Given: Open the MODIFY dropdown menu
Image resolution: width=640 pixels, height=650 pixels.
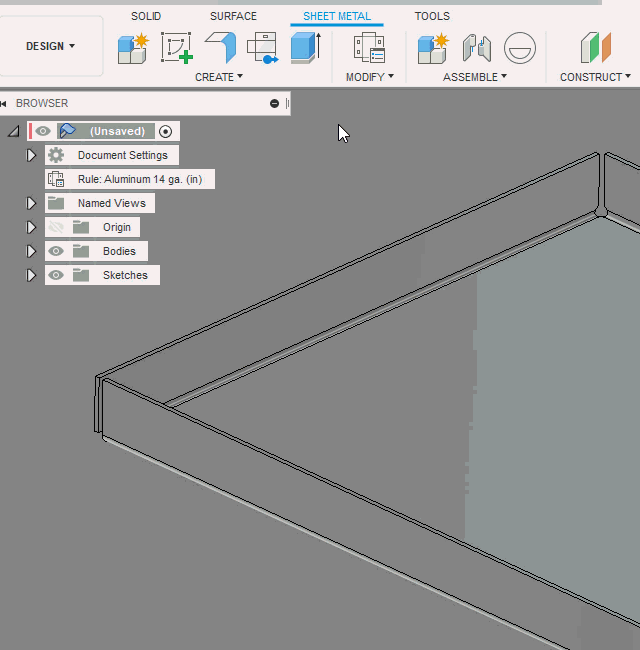Looking at the screenshot, I should [x=369, y=77].
